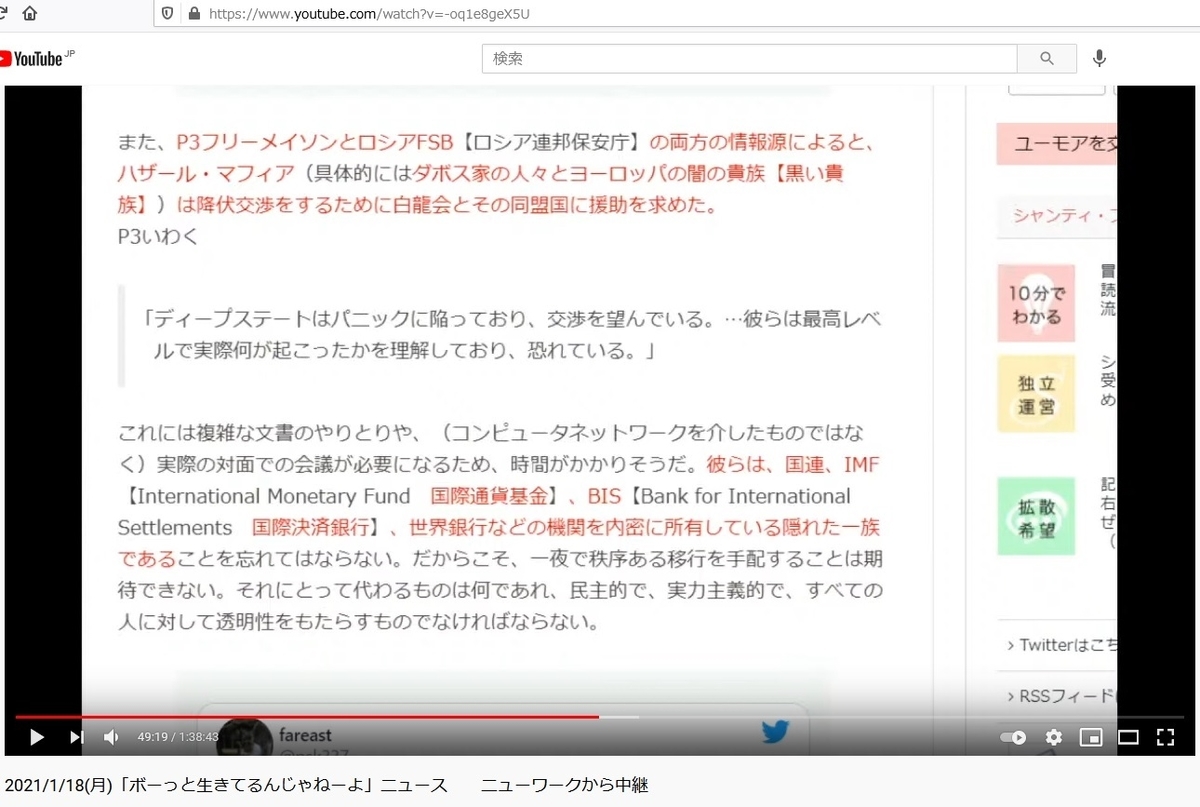Play the YouTube video
1200x807 pixels.
(37, 737)
